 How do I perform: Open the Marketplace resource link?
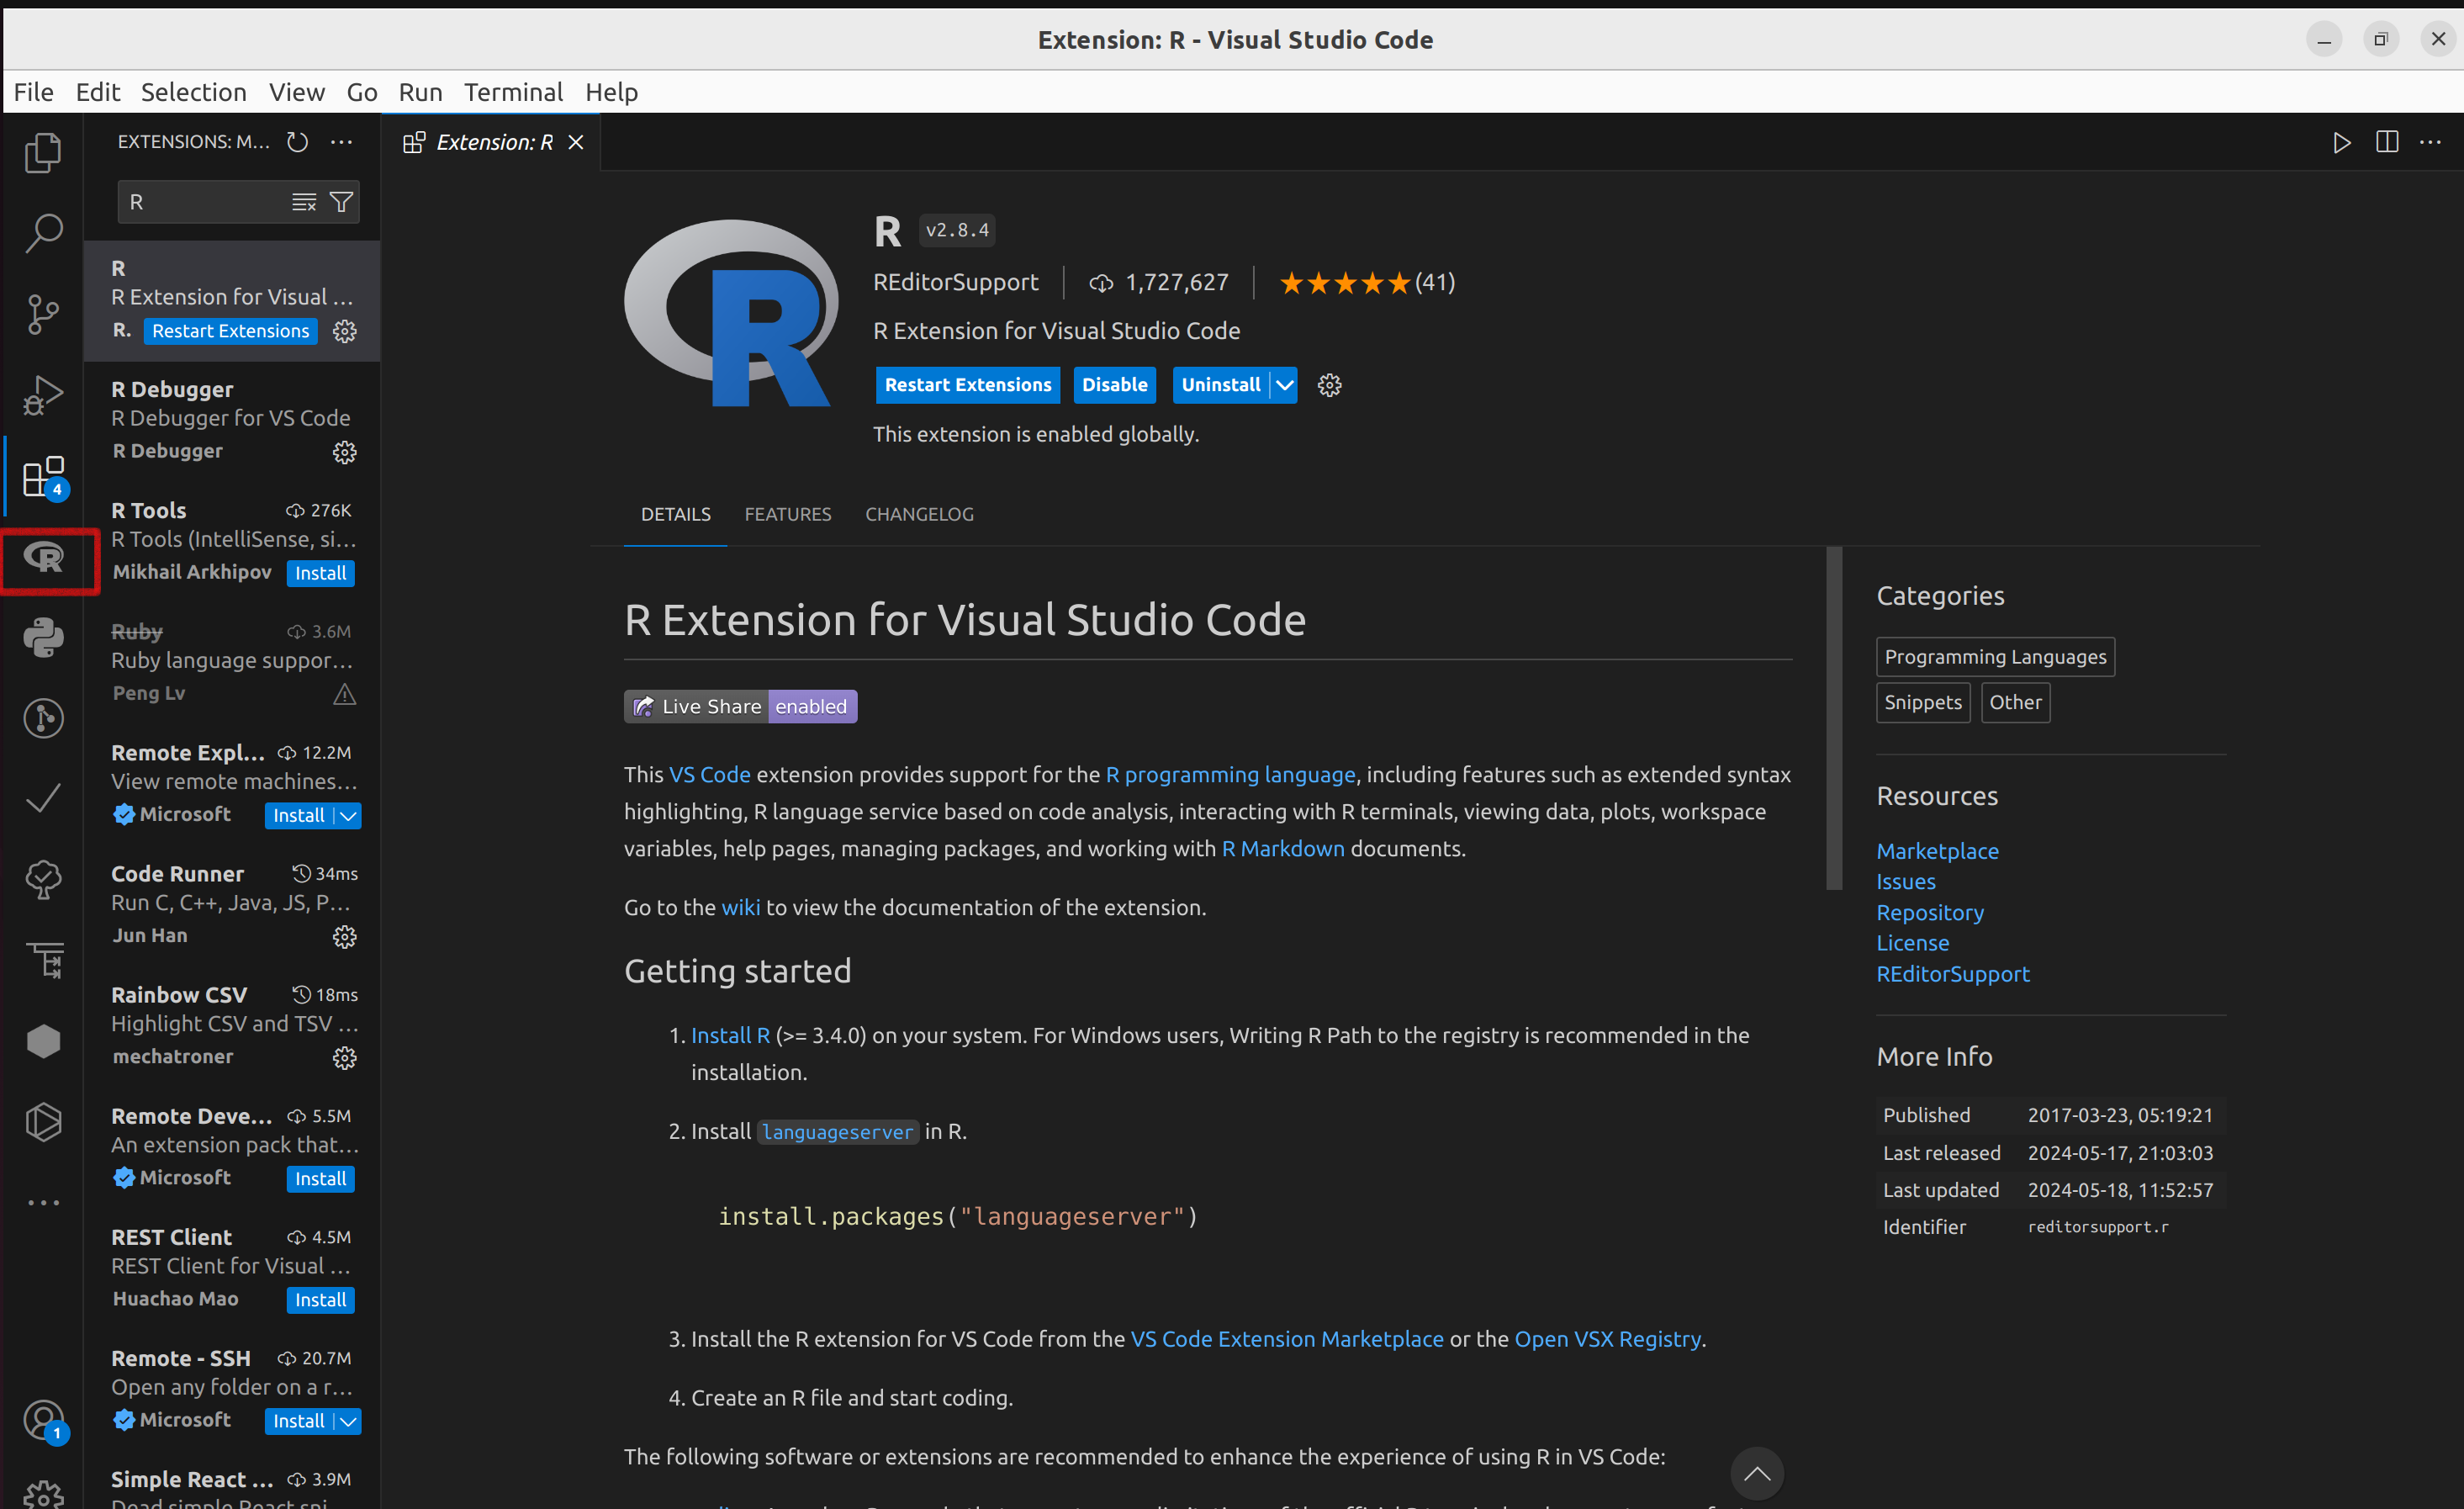(1937, 851)
